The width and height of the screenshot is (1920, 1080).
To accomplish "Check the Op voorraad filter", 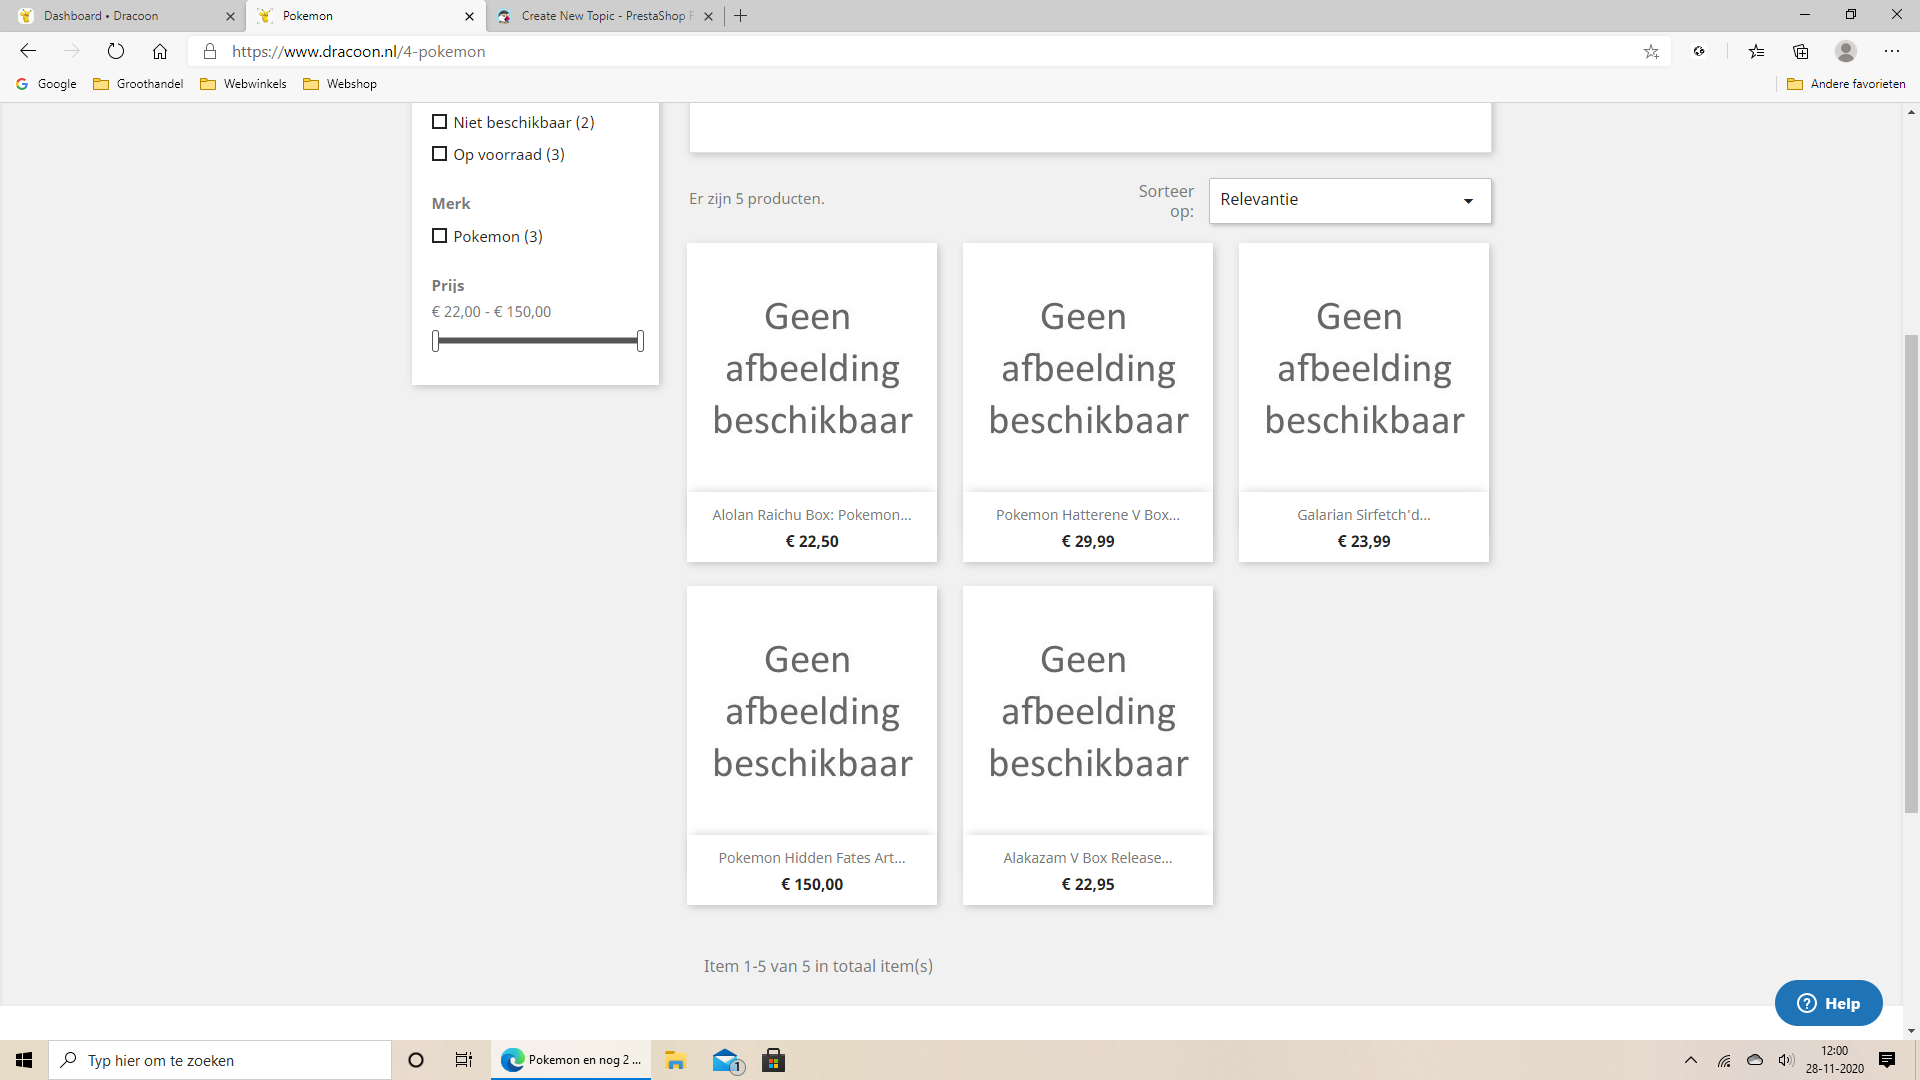I will (x=439, y=154).
